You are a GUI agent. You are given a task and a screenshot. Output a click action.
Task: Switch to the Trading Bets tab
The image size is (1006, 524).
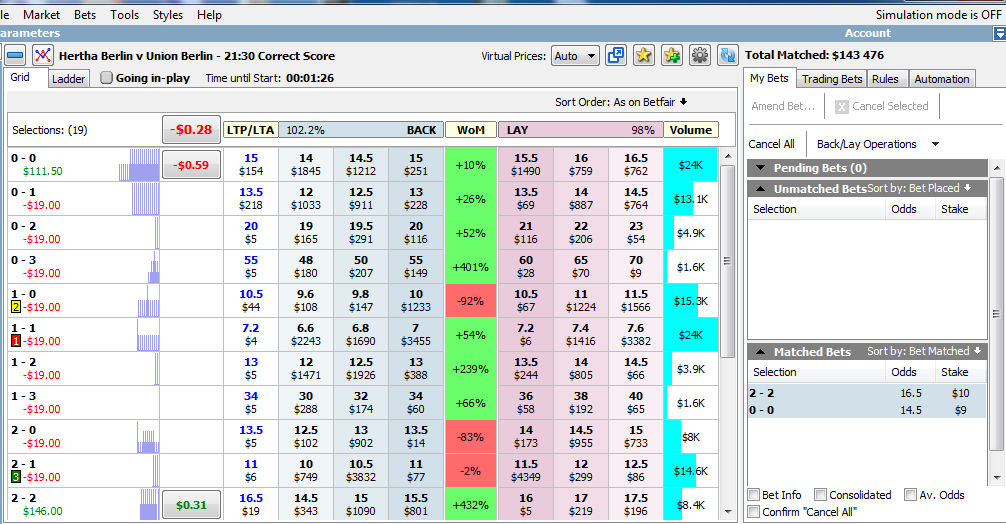(831, 79)
